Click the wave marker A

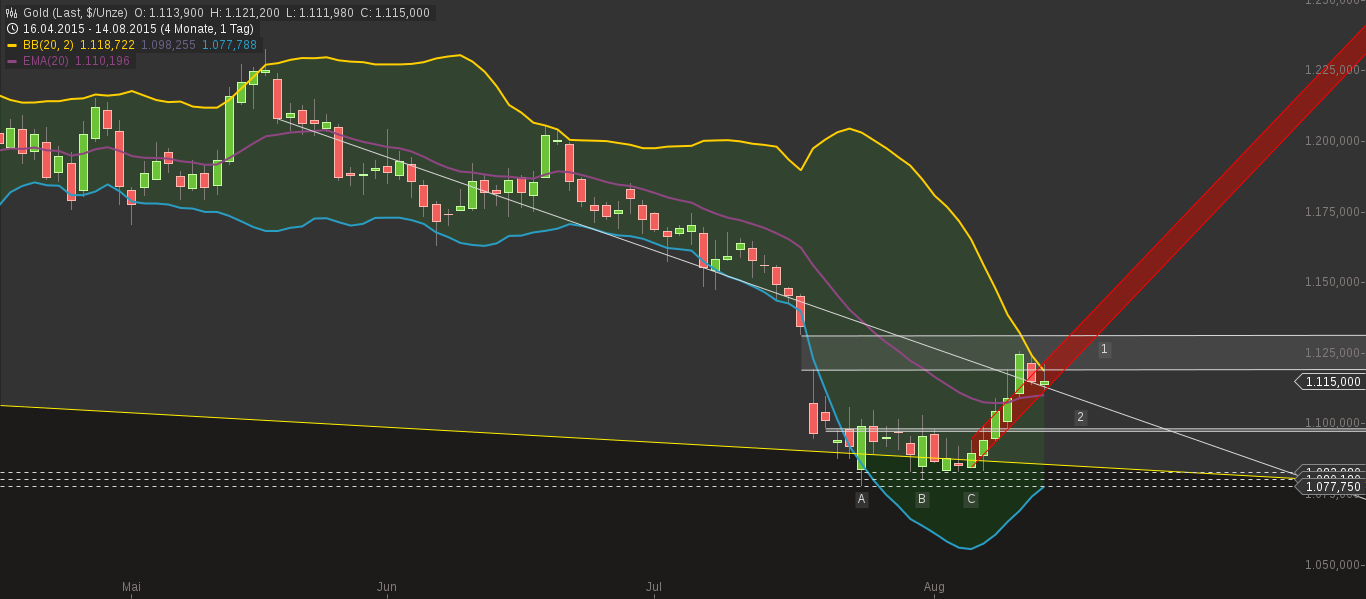pyautogui.click(x=861, y=499)
